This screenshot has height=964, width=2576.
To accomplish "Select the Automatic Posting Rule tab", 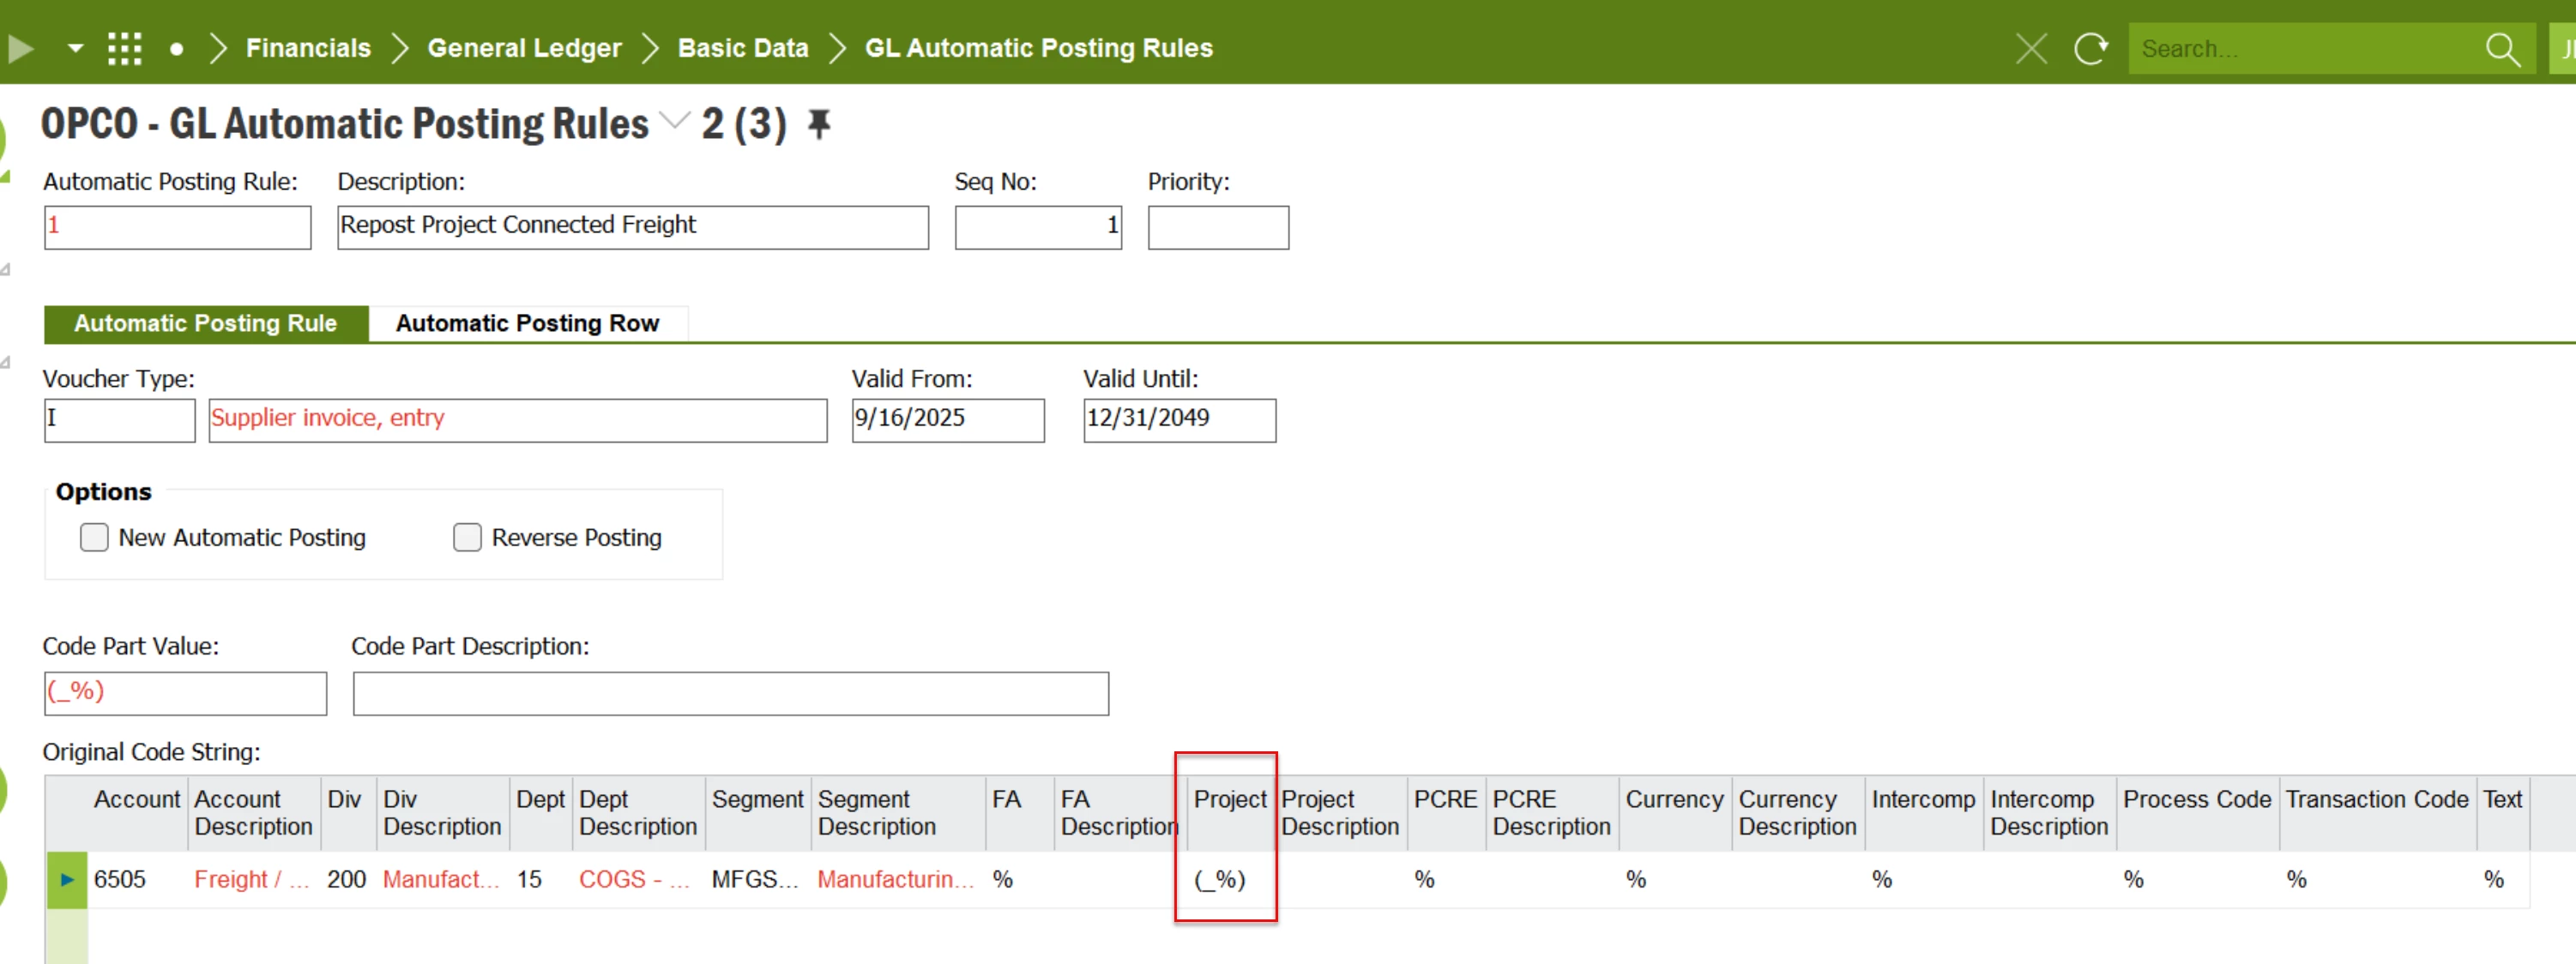I will (x=205, y=324).
